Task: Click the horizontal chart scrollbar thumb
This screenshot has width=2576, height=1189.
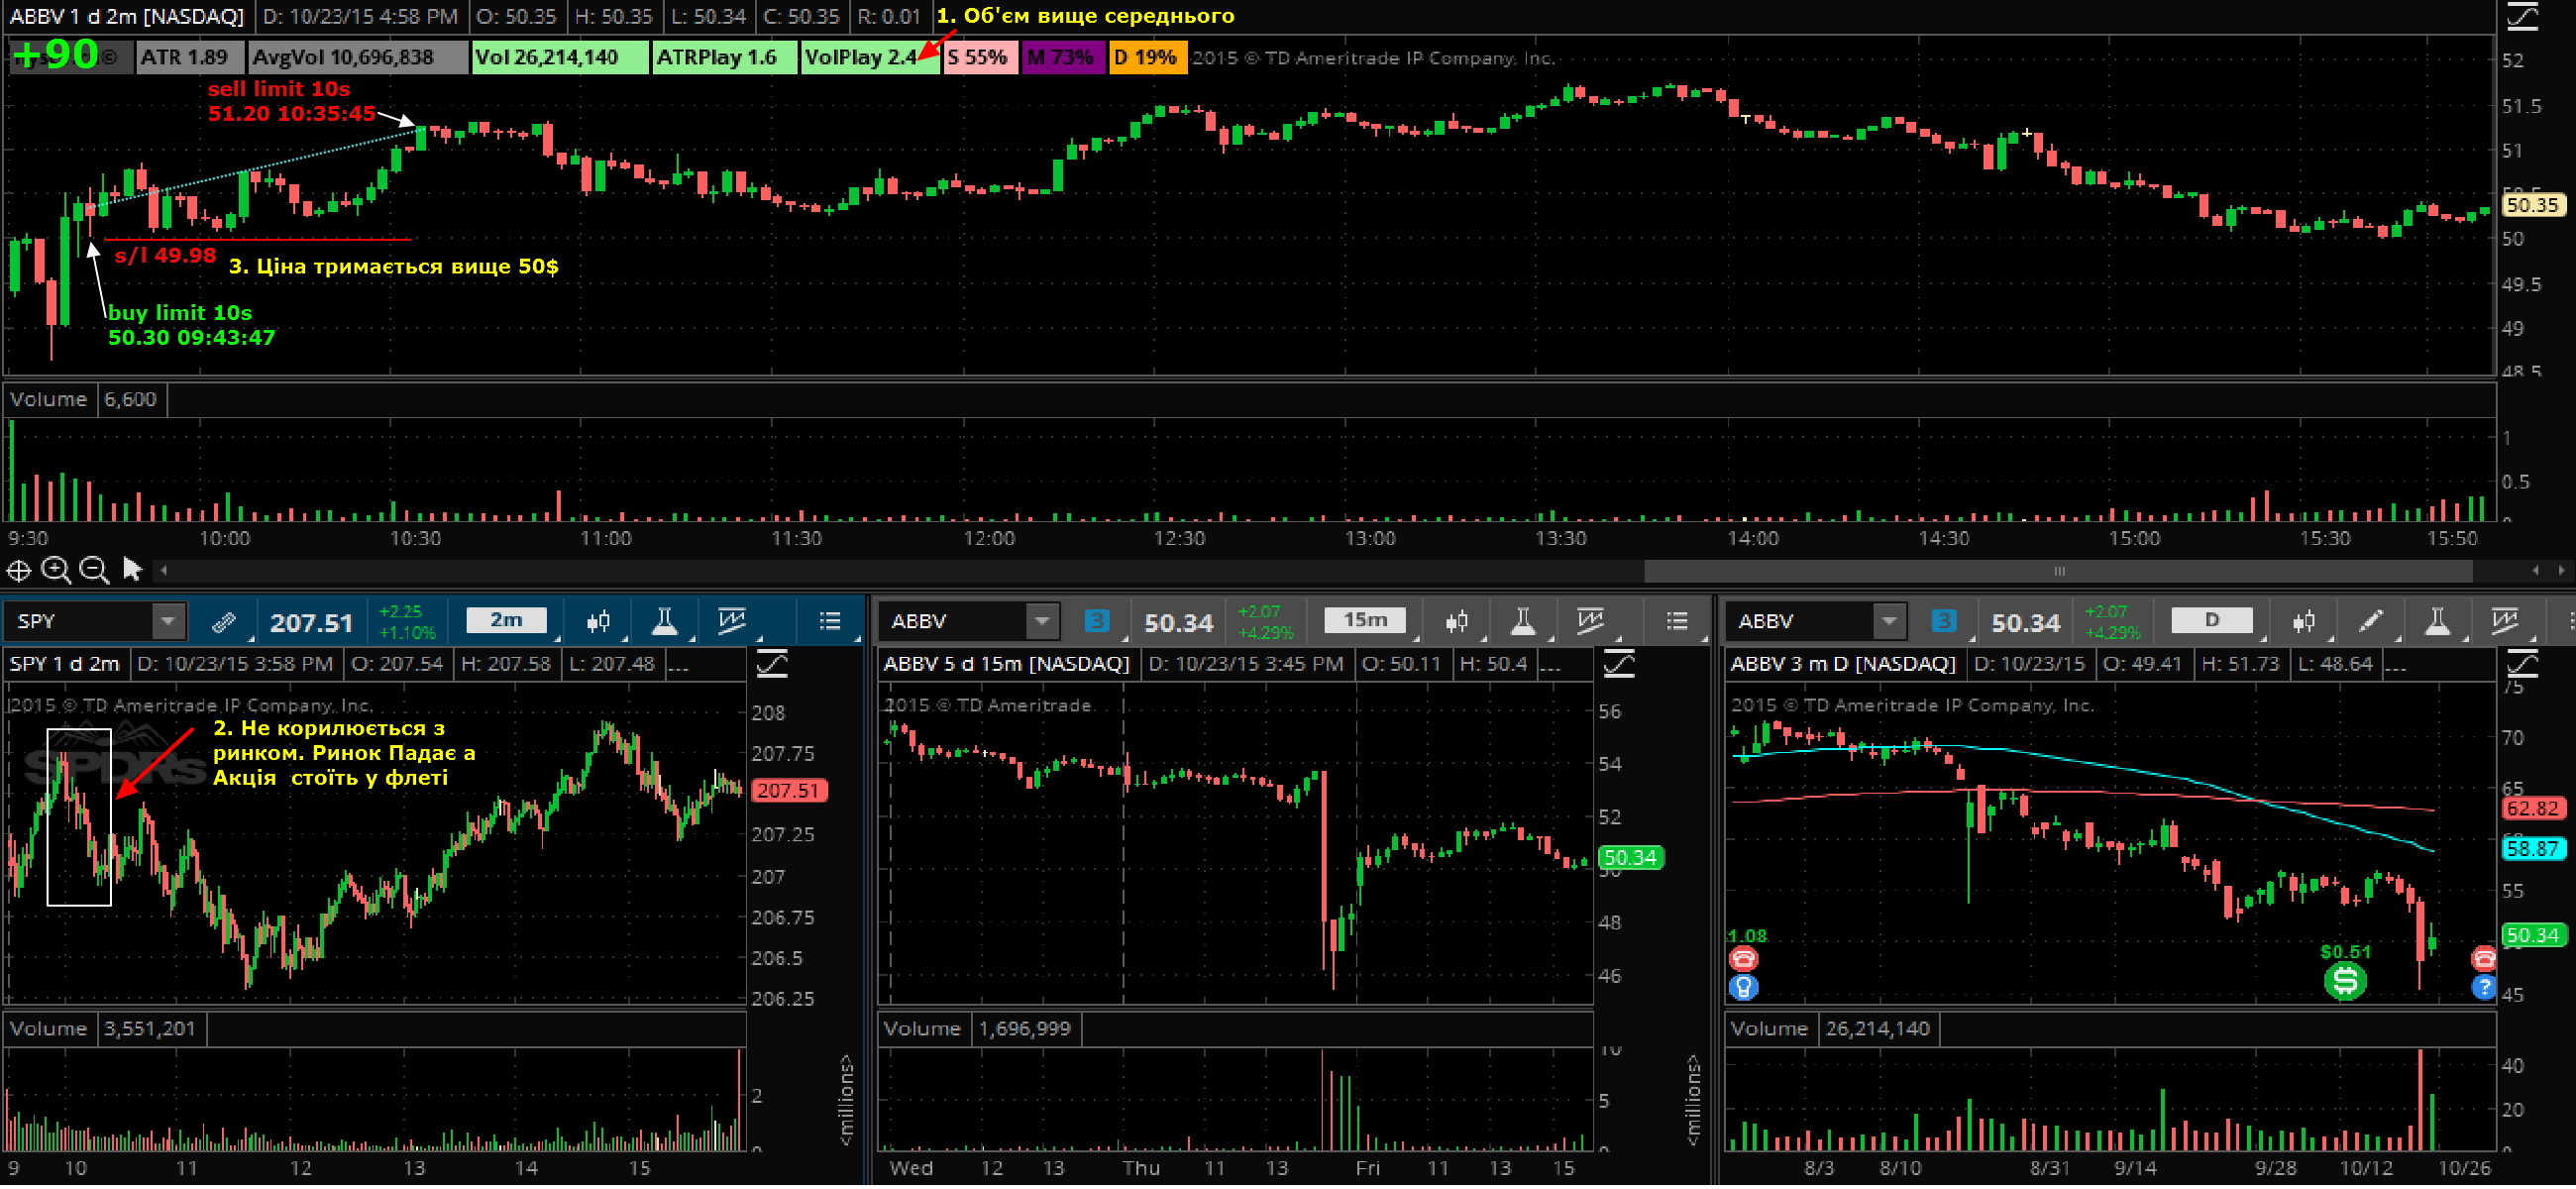Action: click(x=2058, y=573)
